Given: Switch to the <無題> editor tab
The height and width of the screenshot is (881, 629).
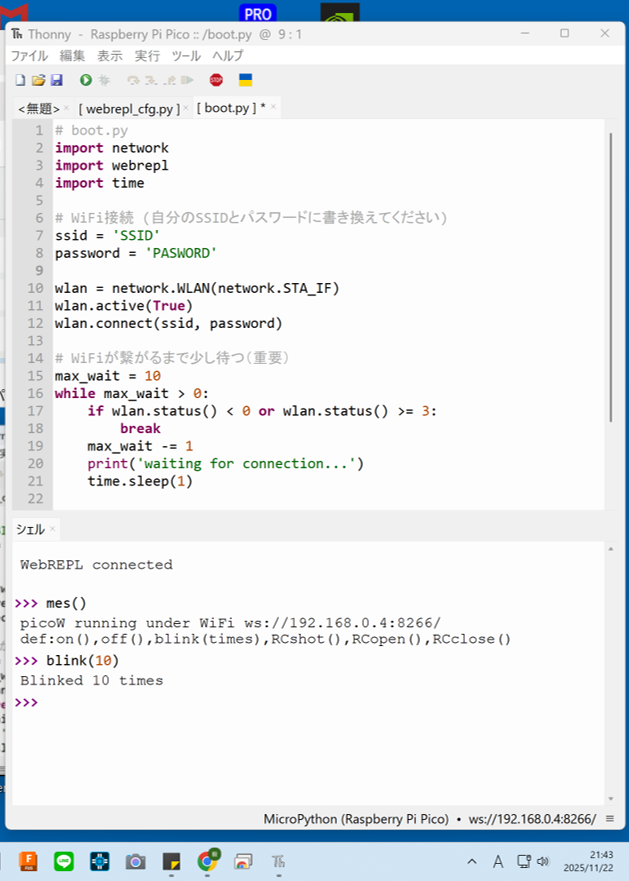Looking at the screenshot, I should [39, 108].
